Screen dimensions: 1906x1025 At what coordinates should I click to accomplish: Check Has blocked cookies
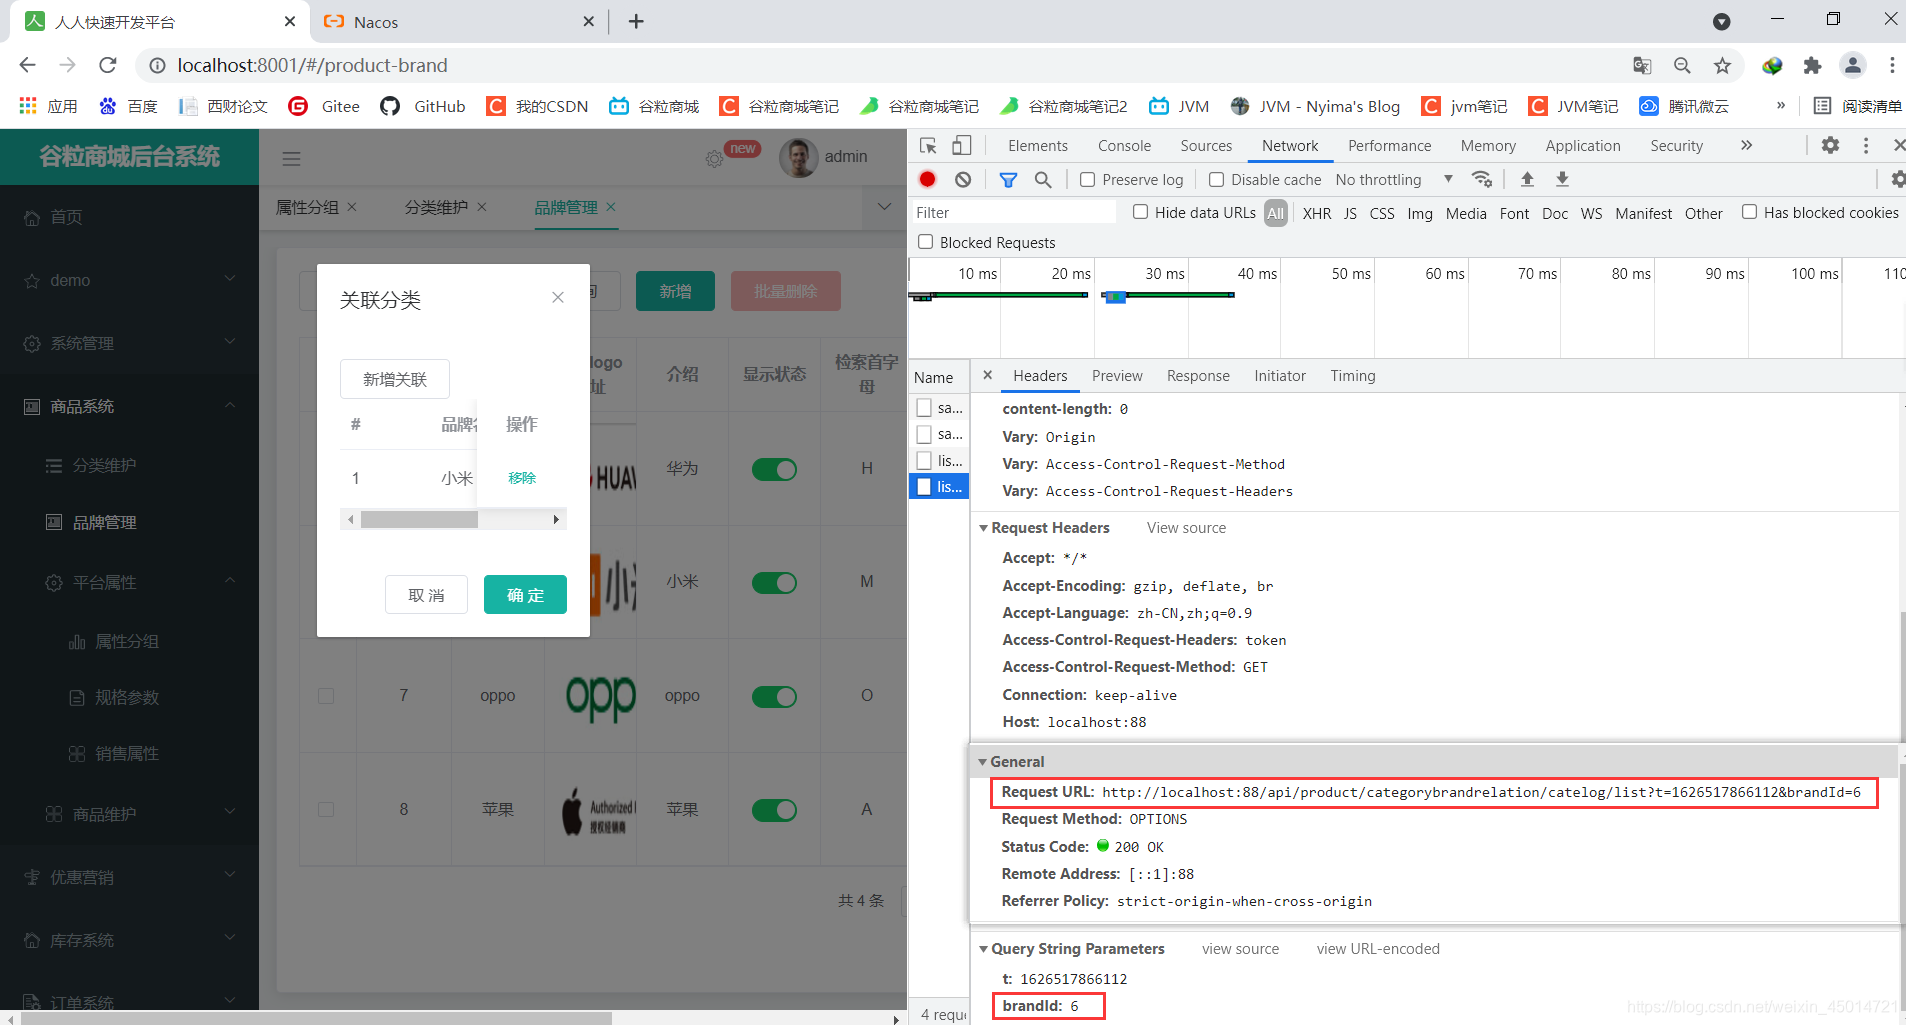click(x=1749, y=212)
